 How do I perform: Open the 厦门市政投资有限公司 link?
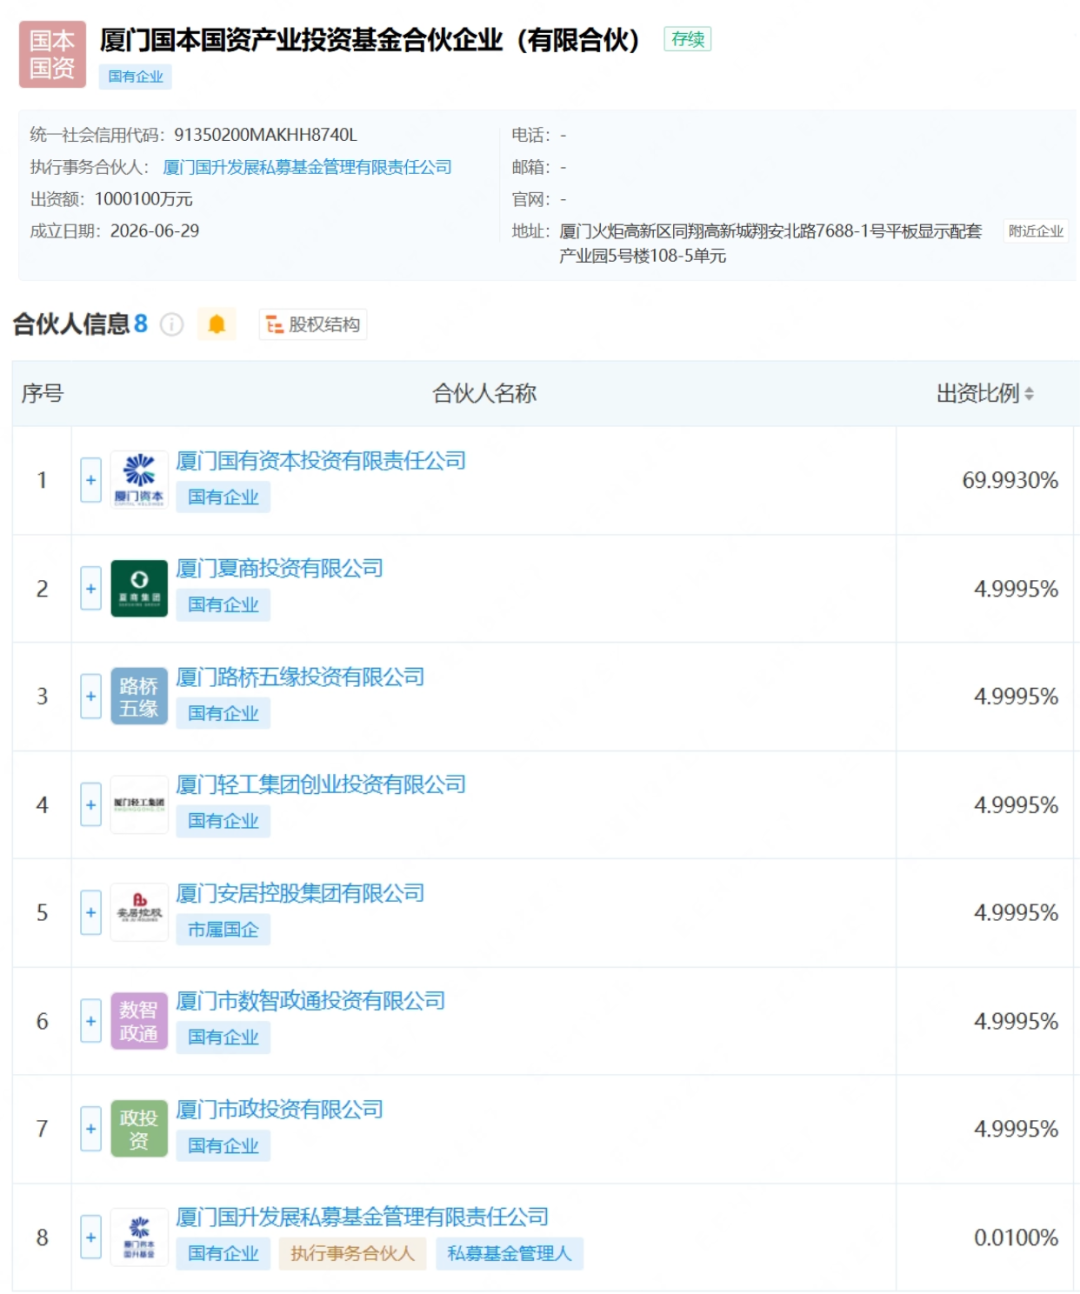[x=280, y=1109]
